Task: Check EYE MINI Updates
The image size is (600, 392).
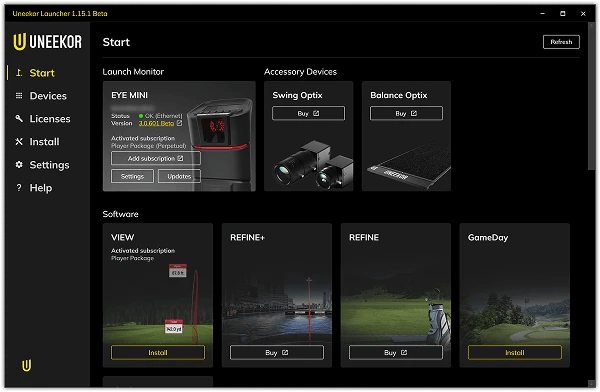Action: (x=179, y=176)
